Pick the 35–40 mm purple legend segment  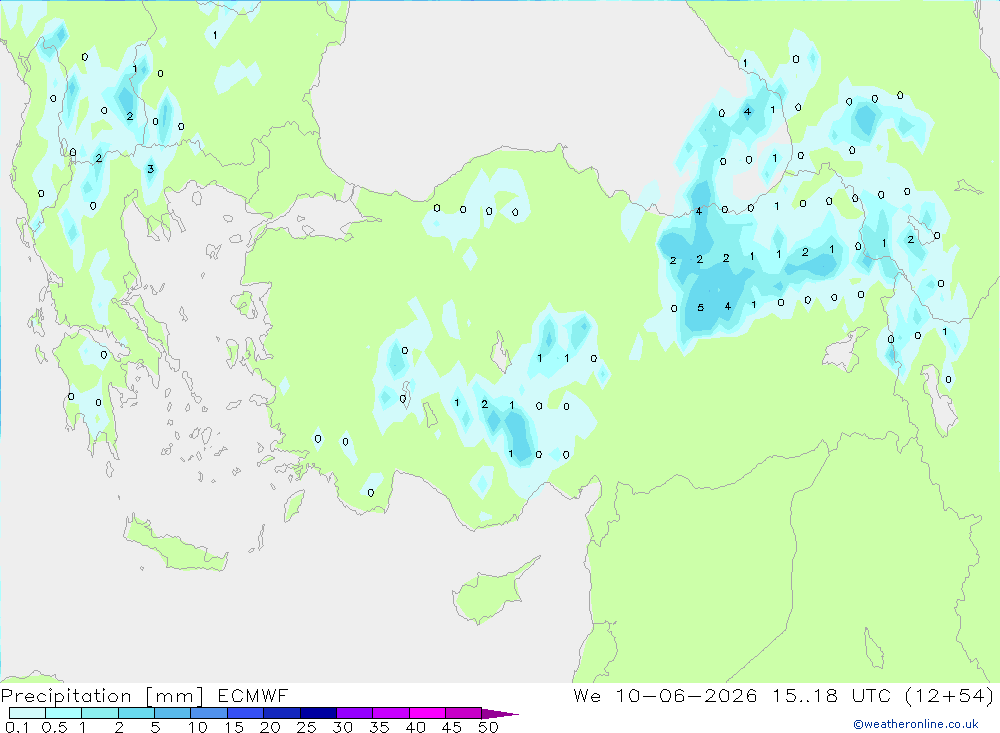391,713
